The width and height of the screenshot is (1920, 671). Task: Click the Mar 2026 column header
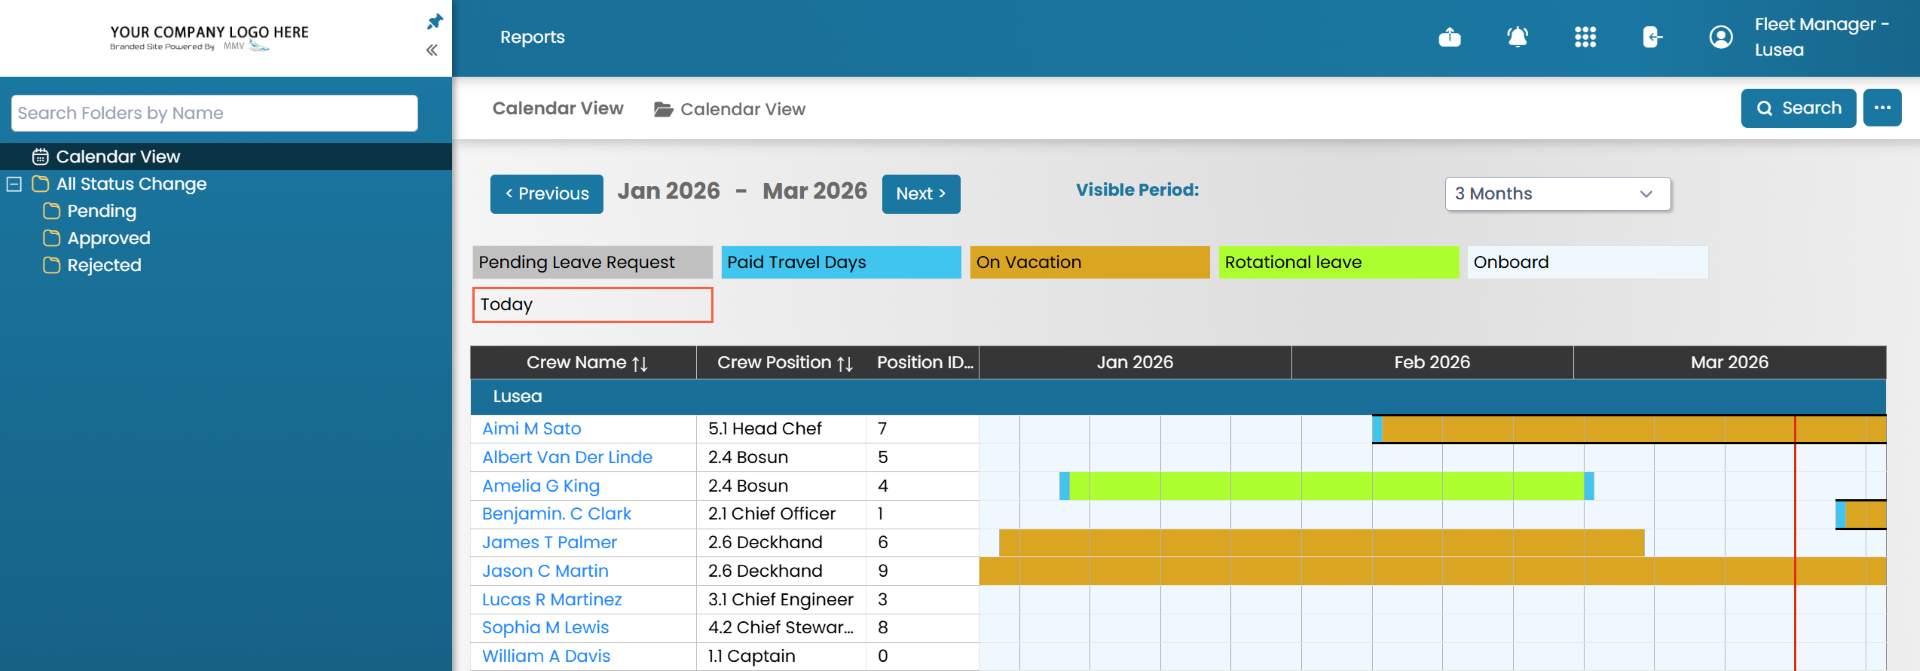point(1729,363)
